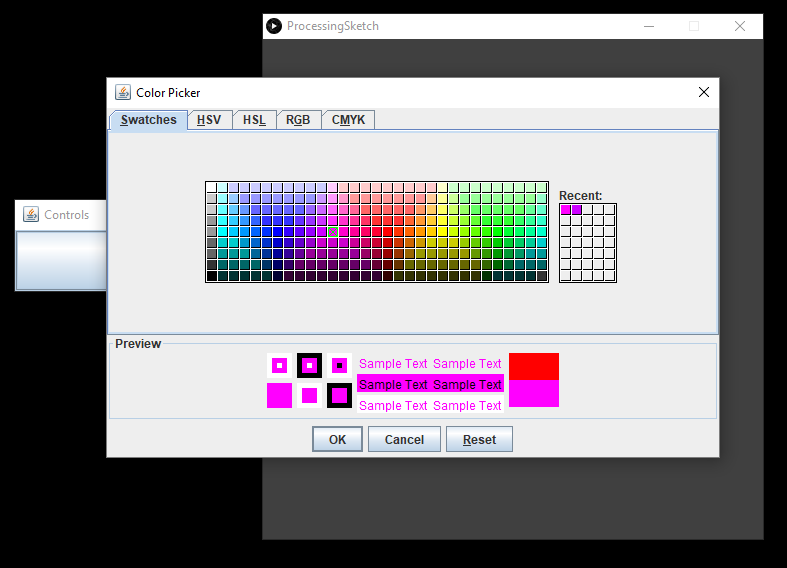Confirm the color with OK
The width and height of the screenshot is (787, 568).
click(x=337, y=440)
